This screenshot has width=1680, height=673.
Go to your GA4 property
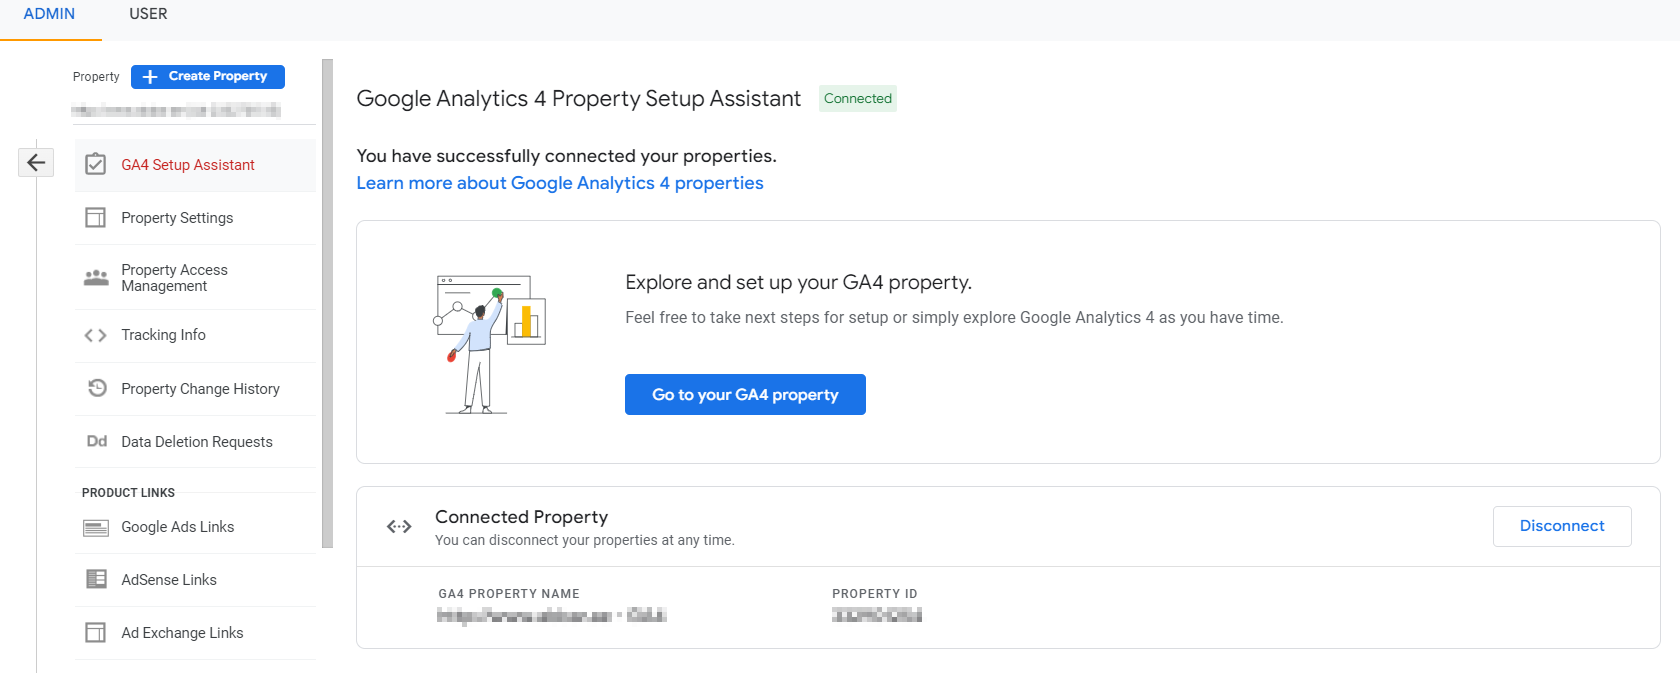[745, 394]
